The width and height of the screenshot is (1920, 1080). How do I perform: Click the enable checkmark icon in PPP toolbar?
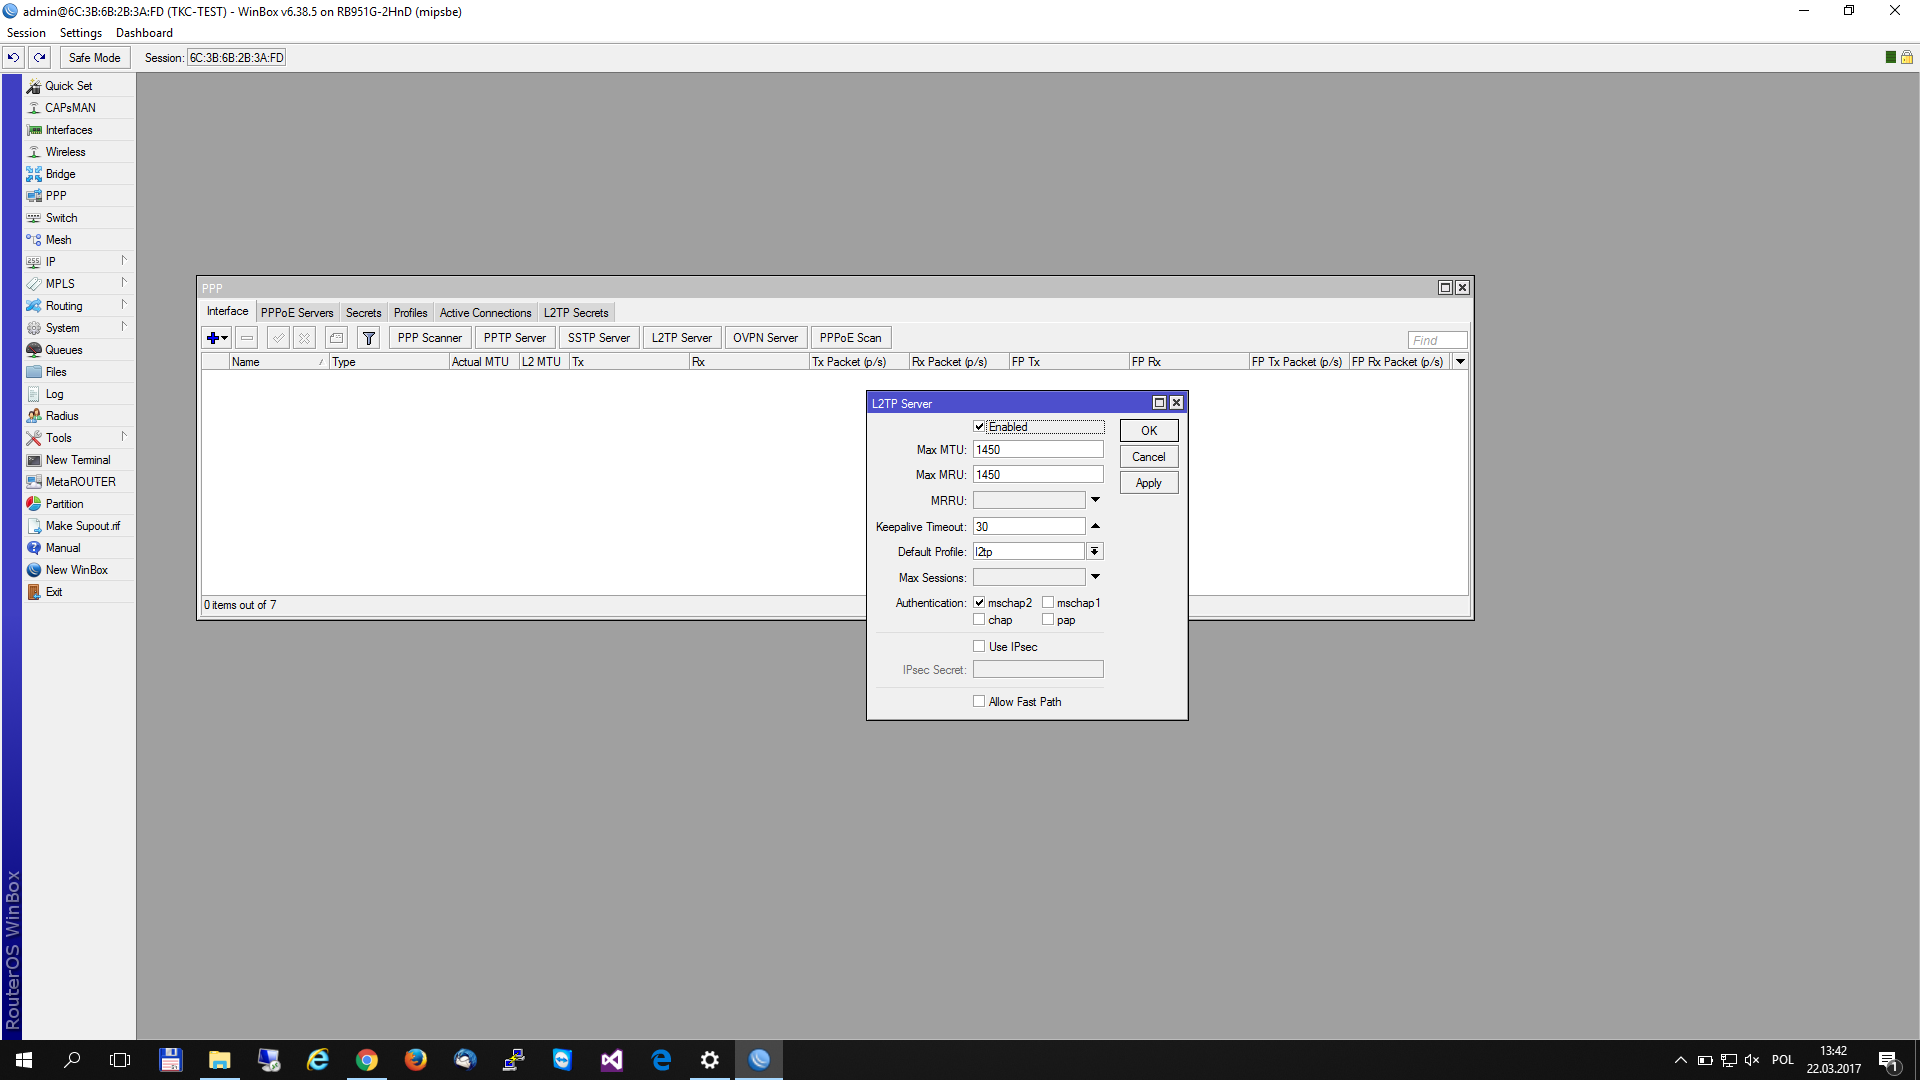point(279,338)
